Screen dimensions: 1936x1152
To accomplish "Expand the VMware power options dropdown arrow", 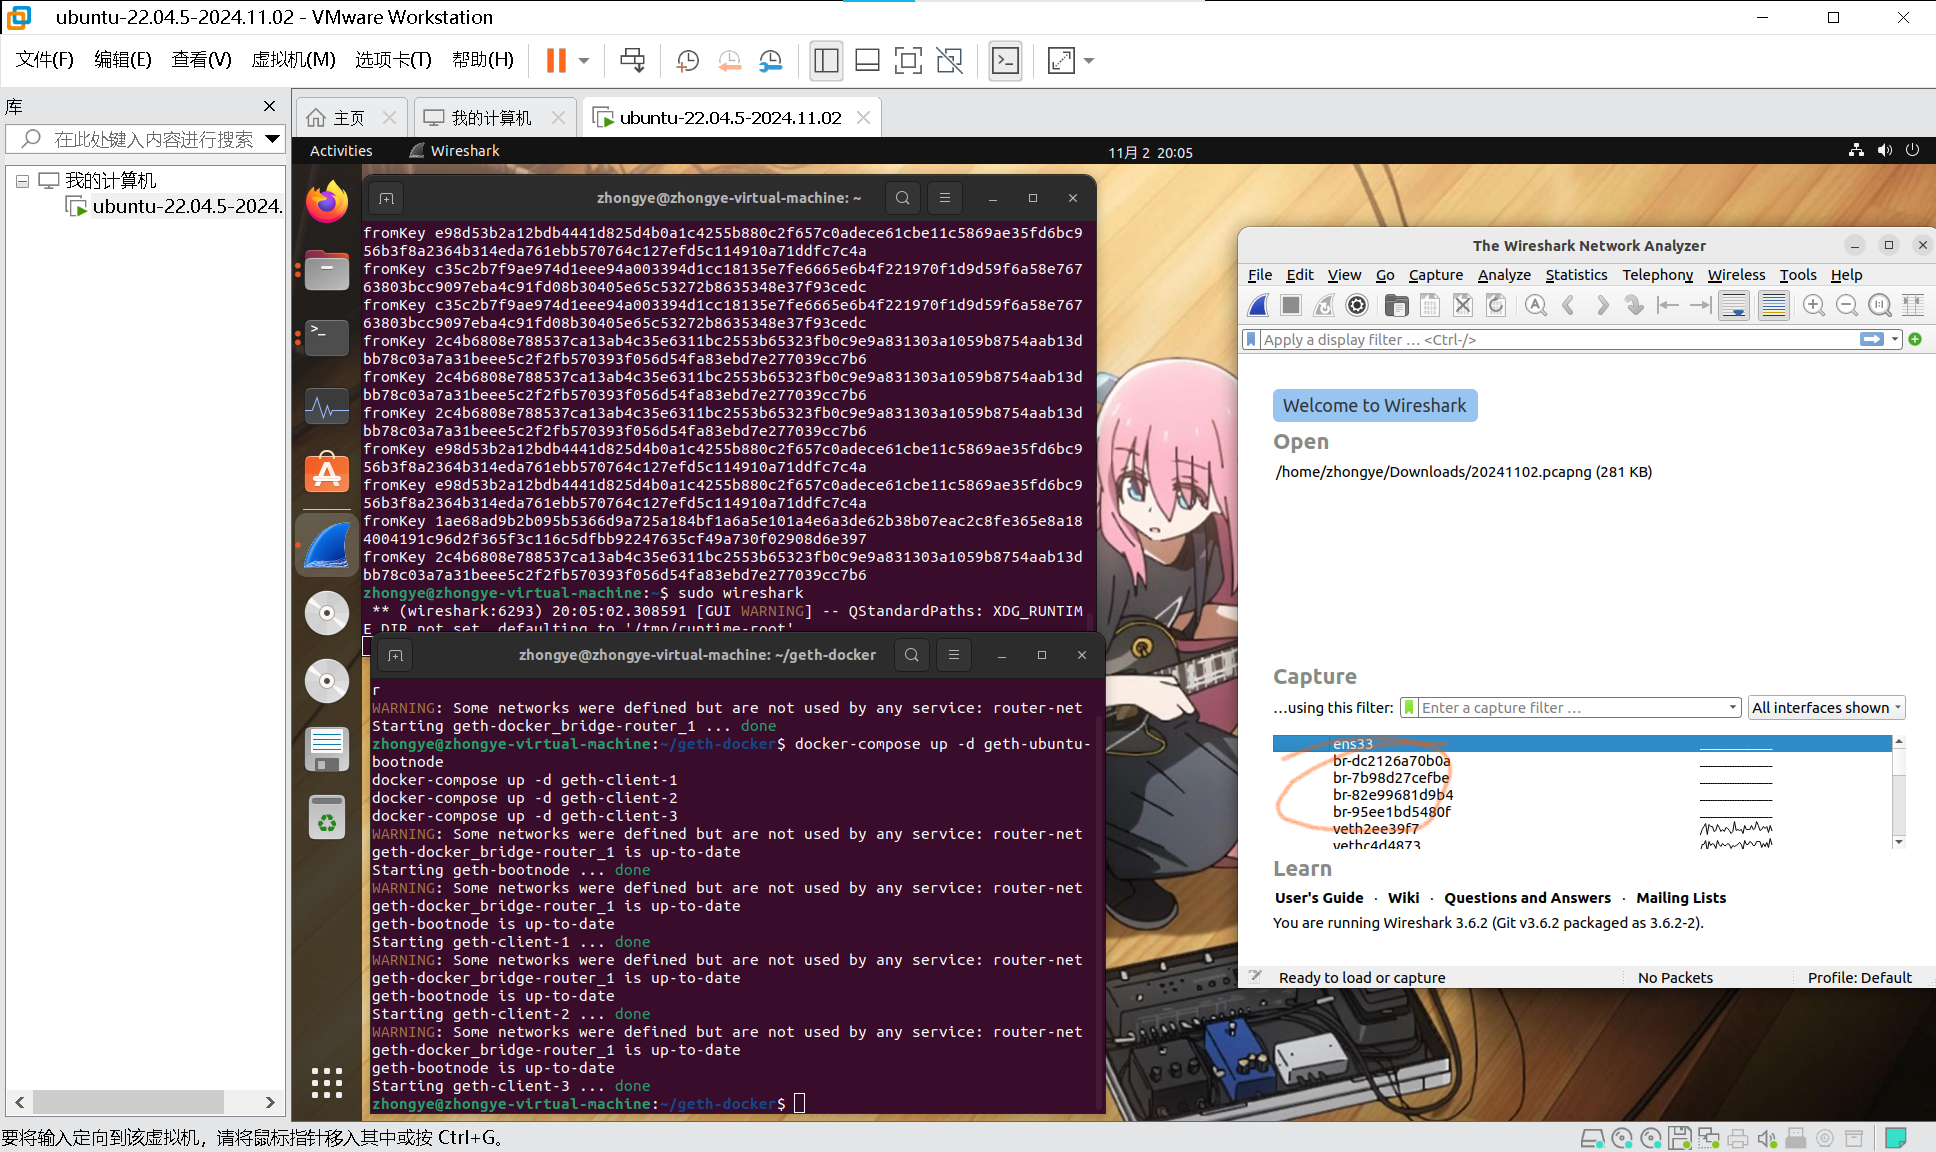I will click(584, 61).
